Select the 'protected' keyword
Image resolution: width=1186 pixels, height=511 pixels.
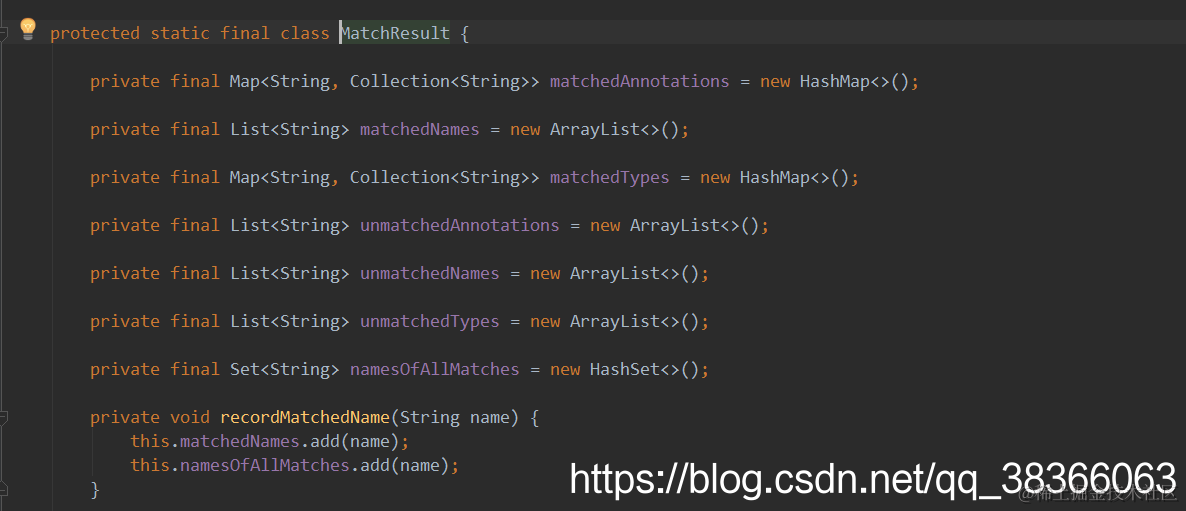[95, 33]
